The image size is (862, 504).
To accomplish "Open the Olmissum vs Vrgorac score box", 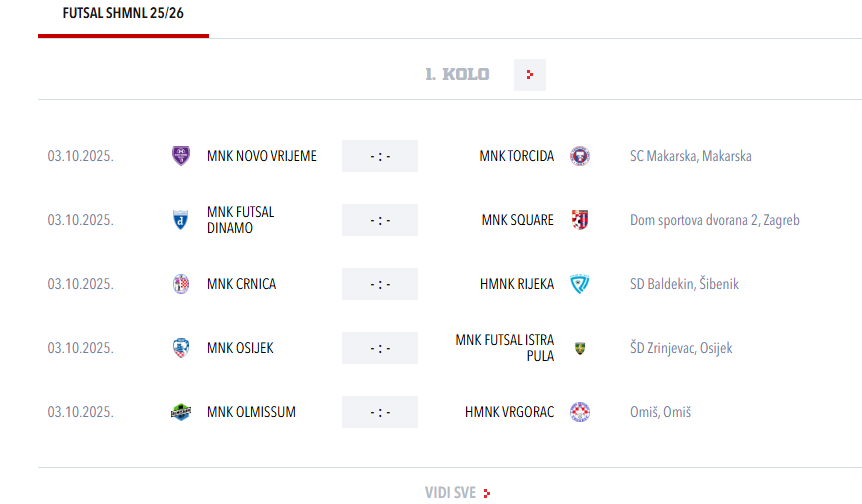I will click(x=380, y=412).
